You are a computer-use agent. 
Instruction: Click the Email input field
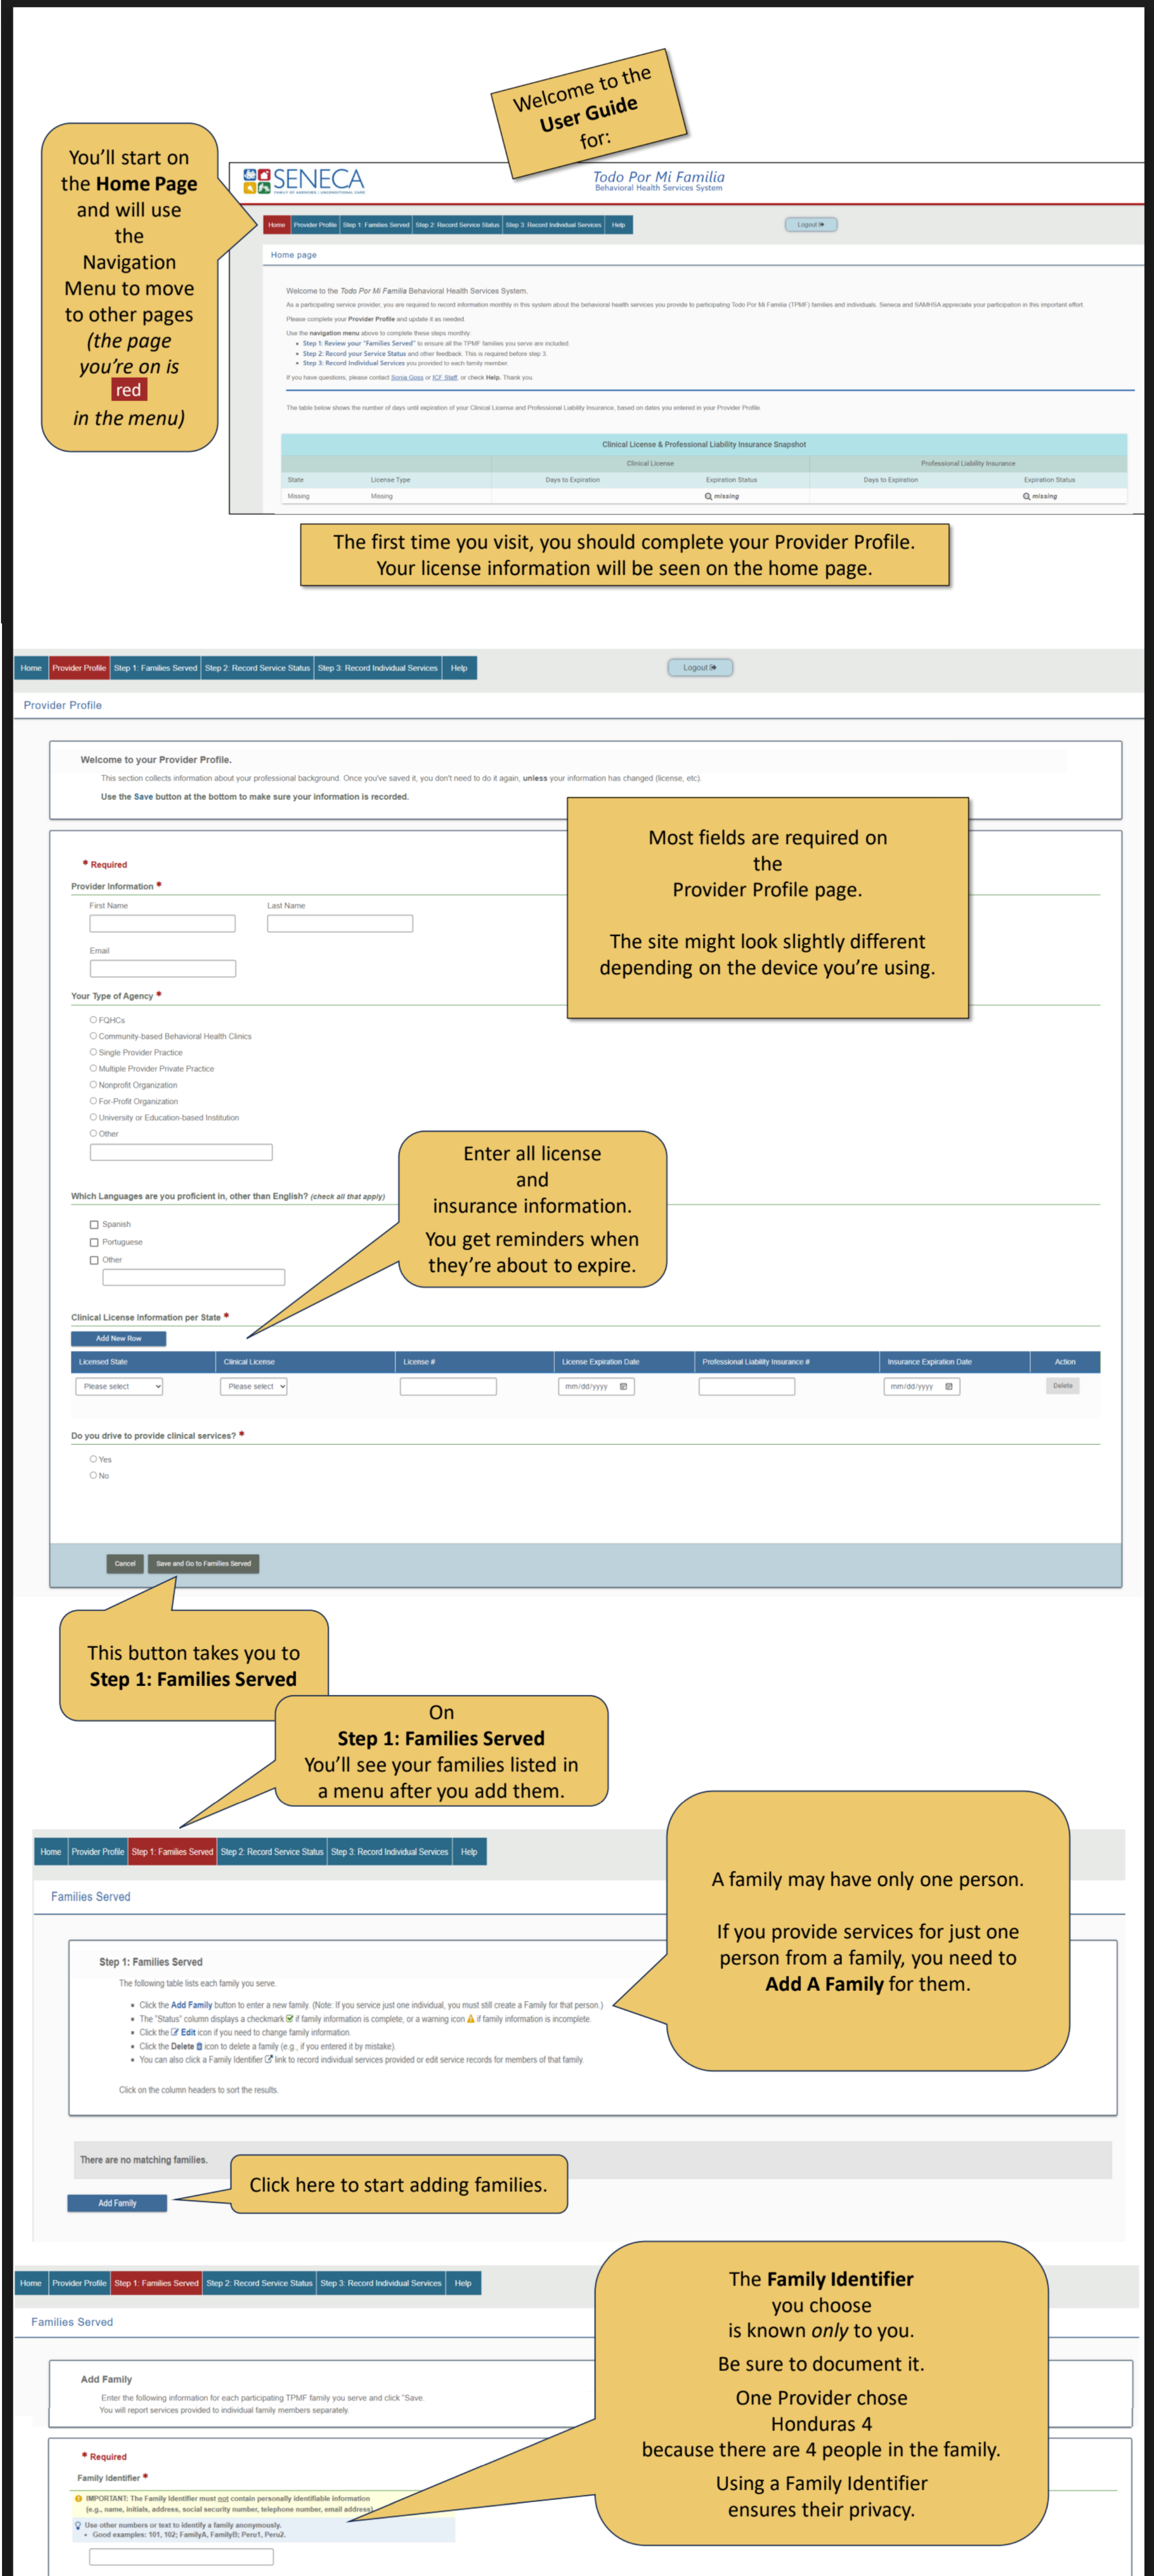(163, 968)
